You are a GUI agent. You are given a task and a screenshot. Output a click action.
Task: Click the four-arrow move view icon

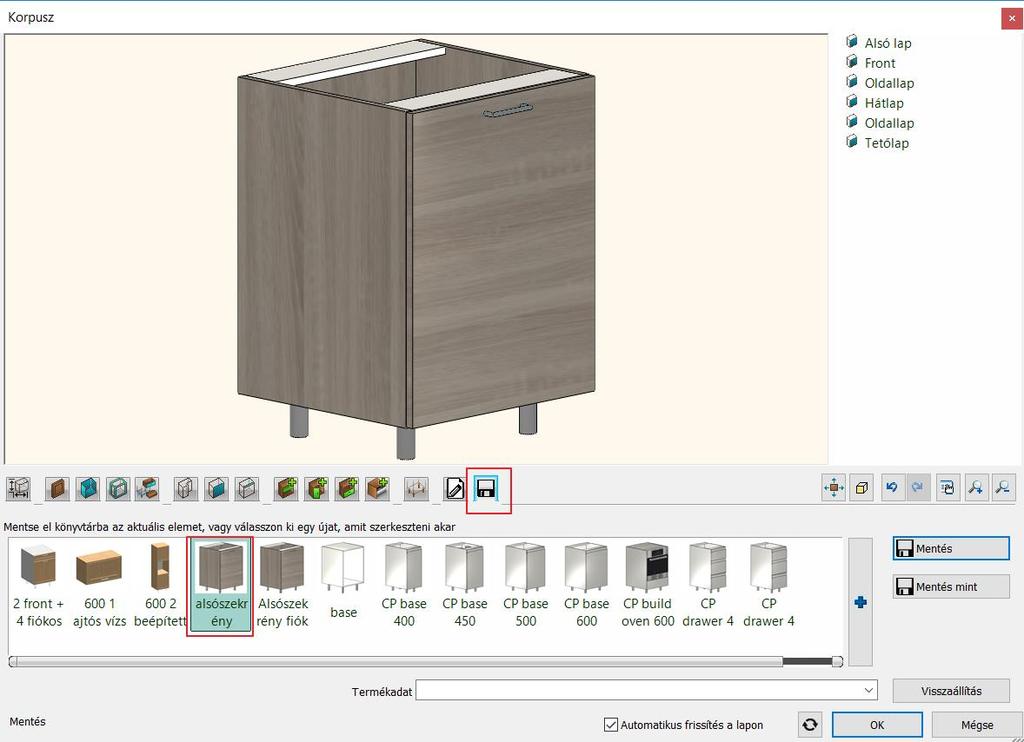coord(834,487)
